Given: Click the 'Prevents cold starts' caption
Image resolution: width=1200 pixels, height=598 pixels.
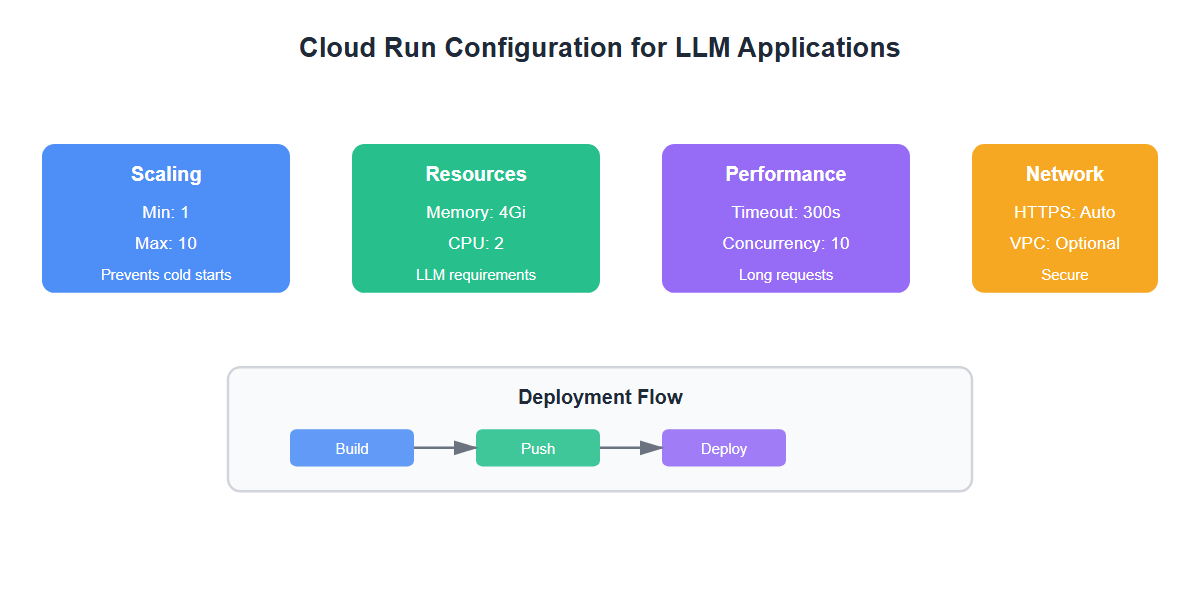Looking at the screenshot, I should pos(166,275).
